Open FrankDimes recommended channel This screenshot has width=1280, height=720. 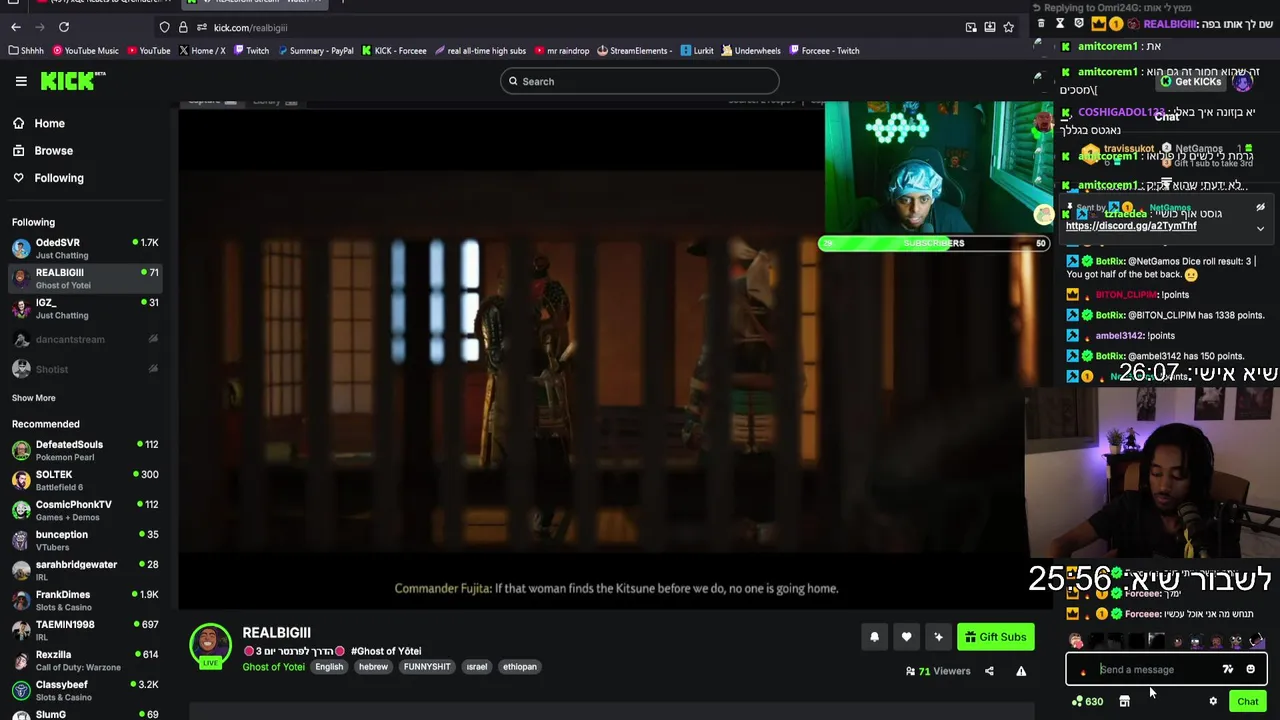pos(85,600)
